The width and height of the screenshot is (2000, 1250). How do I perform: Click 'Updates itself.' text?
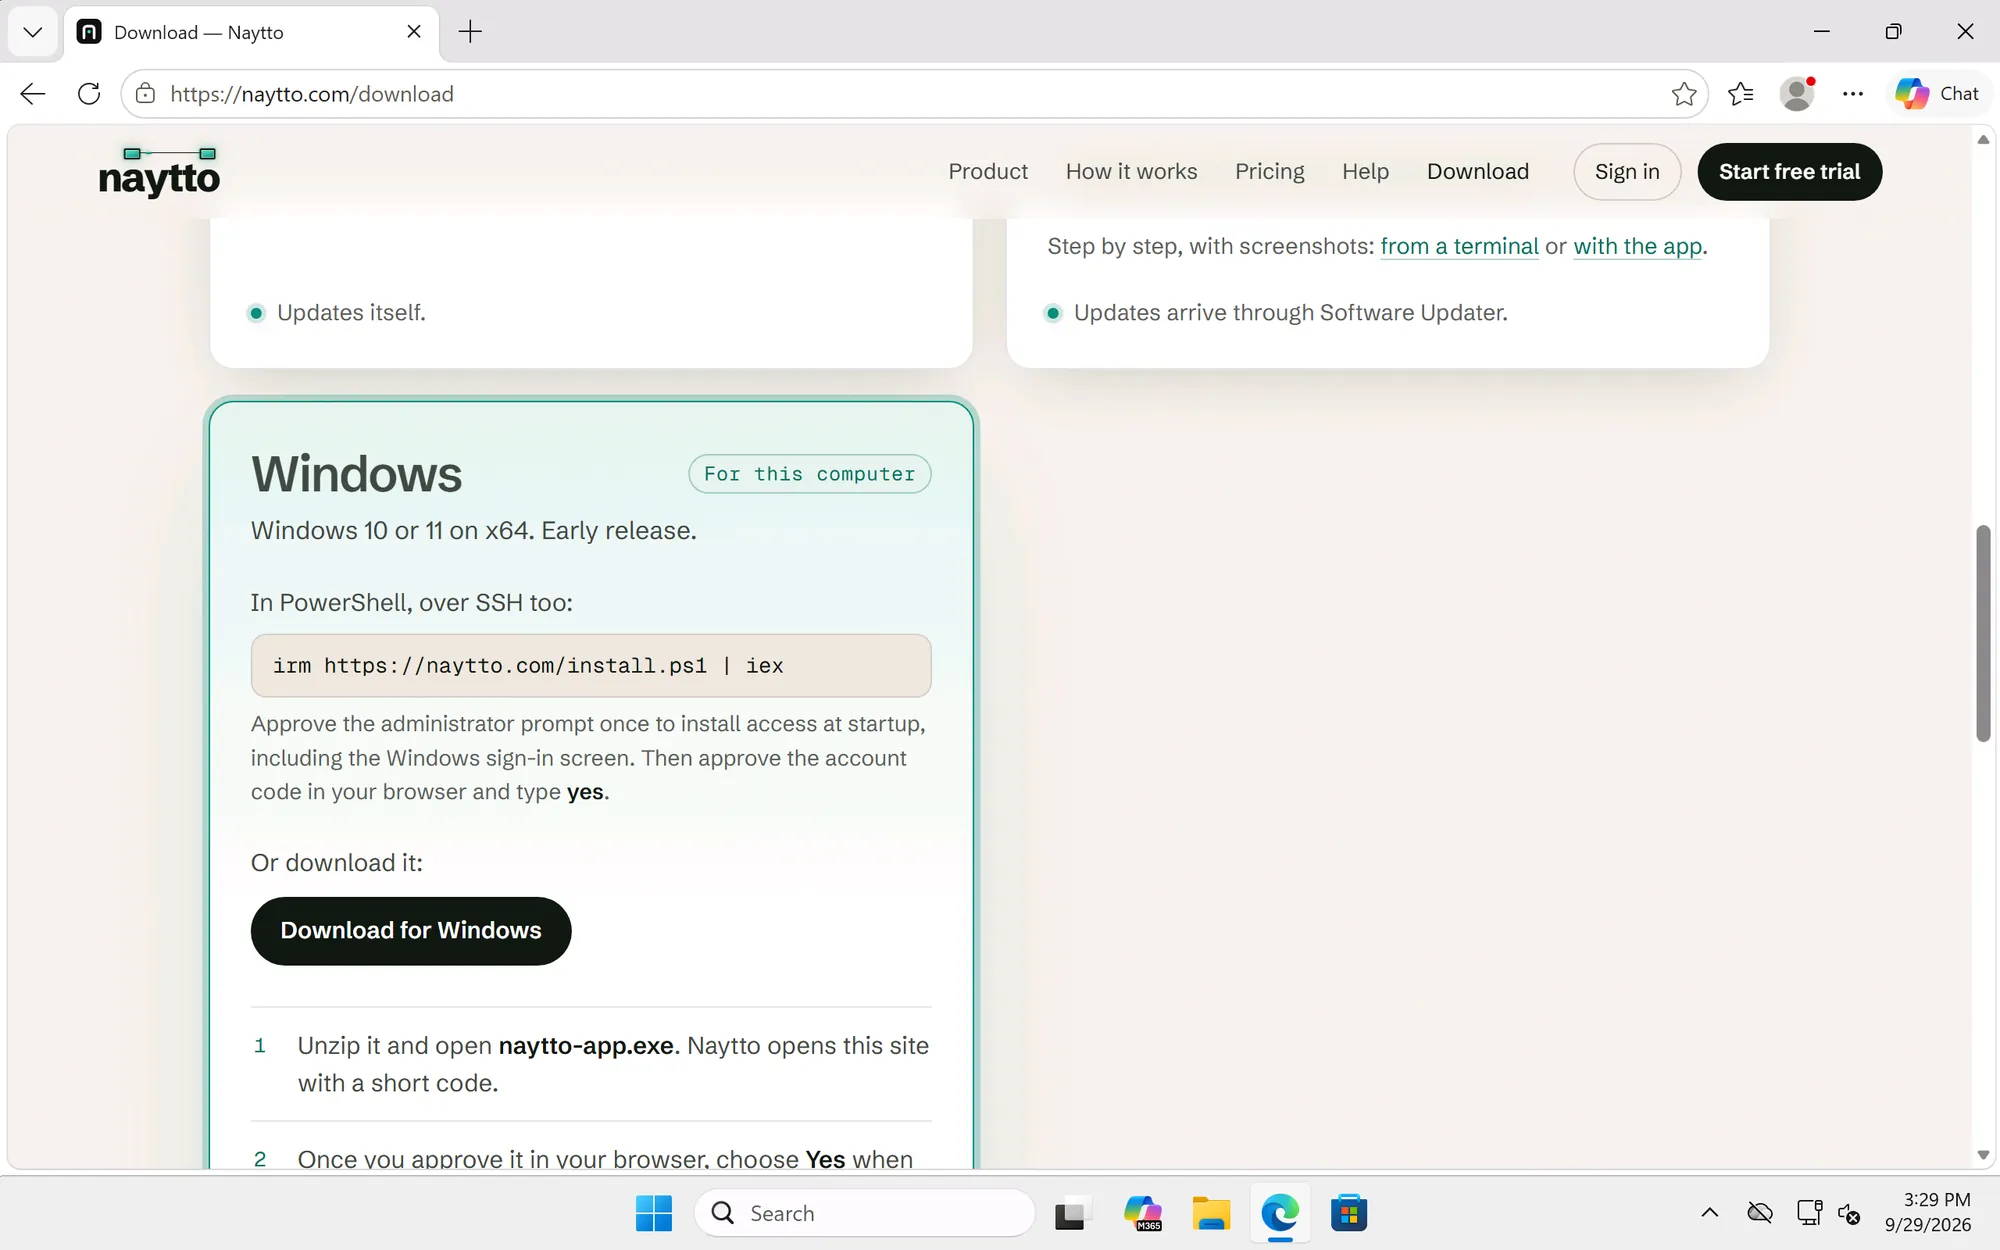(351, 313)
